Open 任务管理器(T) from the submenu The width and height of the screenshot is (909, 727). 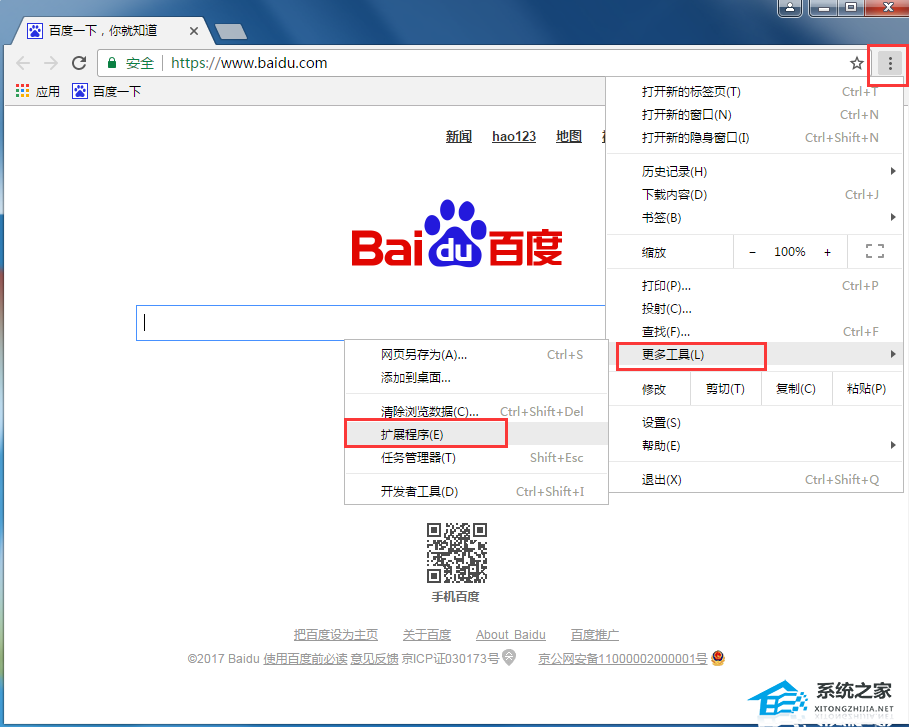coord(418,458)
